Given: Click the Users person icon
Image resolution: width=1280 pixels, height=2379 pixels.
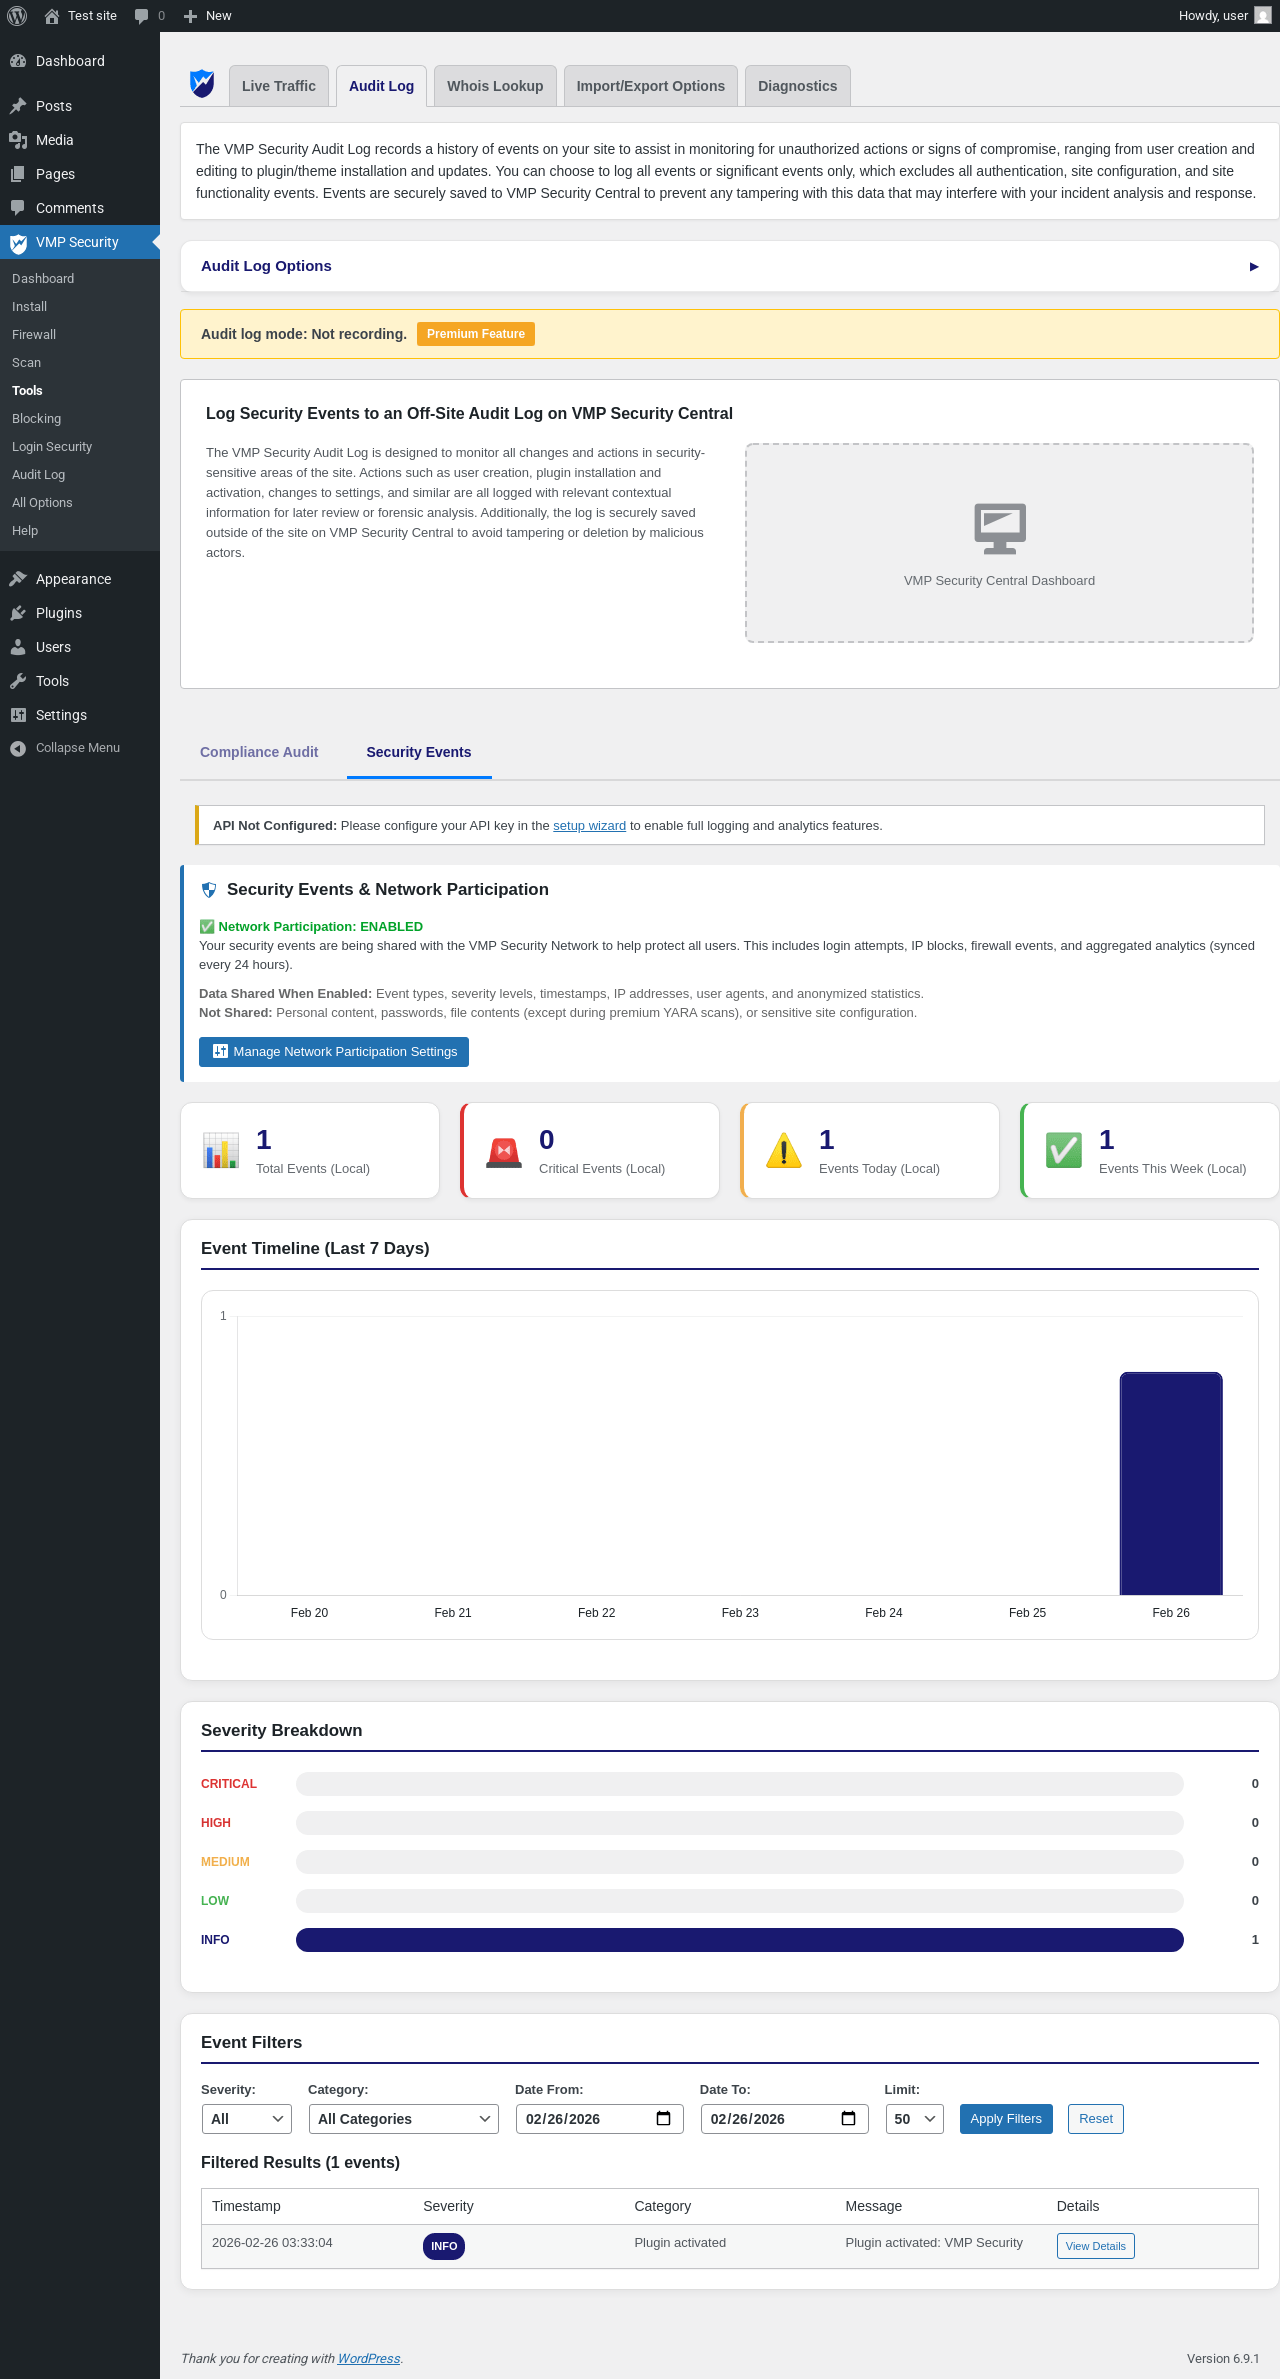Looking at the screenshot, I should click(18, 647).
